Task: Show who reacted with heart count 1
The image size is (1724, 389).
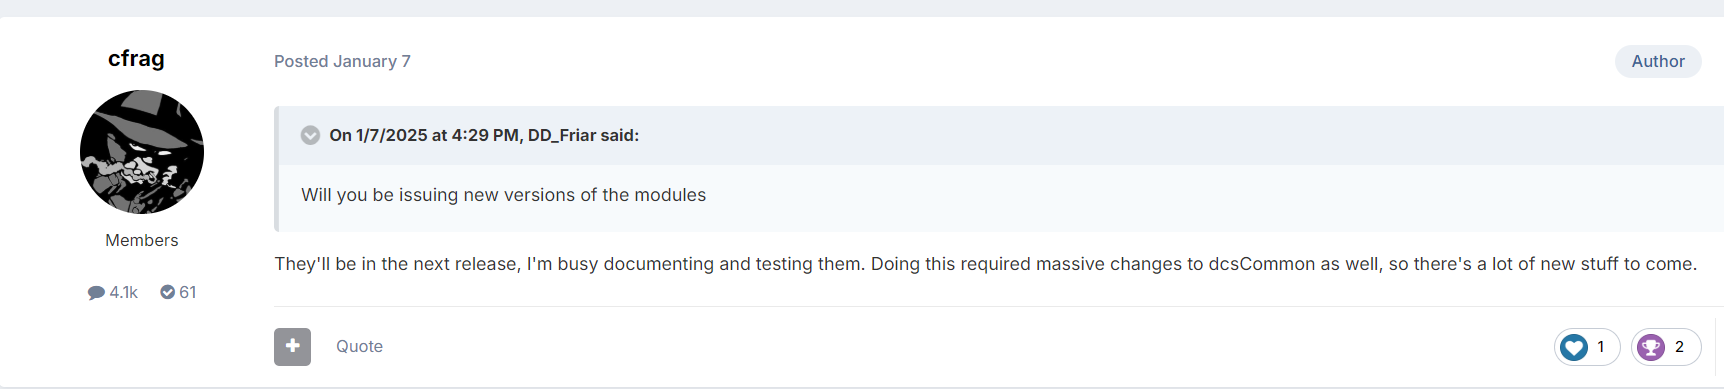Action: [1601, 347]
